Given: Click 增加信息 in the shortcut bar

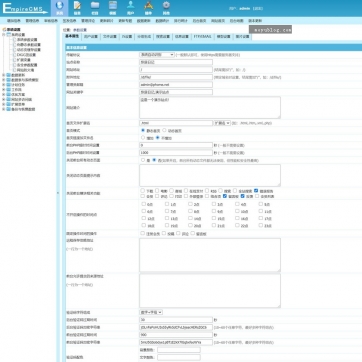Looking at the screenshot, I should coord(14,21).
